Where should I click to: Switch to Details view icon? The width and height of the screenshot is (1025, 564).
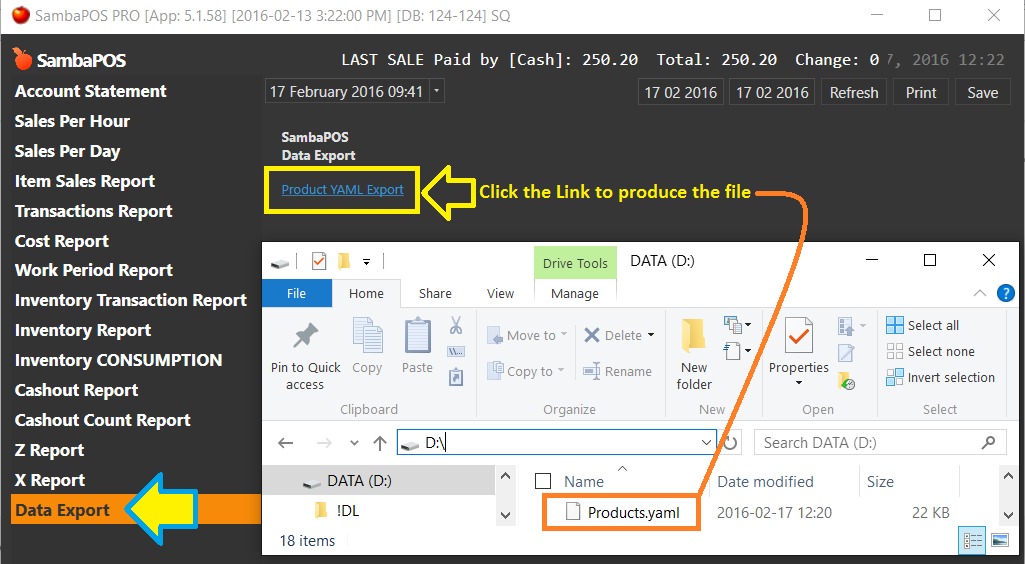tap(973, 540)
